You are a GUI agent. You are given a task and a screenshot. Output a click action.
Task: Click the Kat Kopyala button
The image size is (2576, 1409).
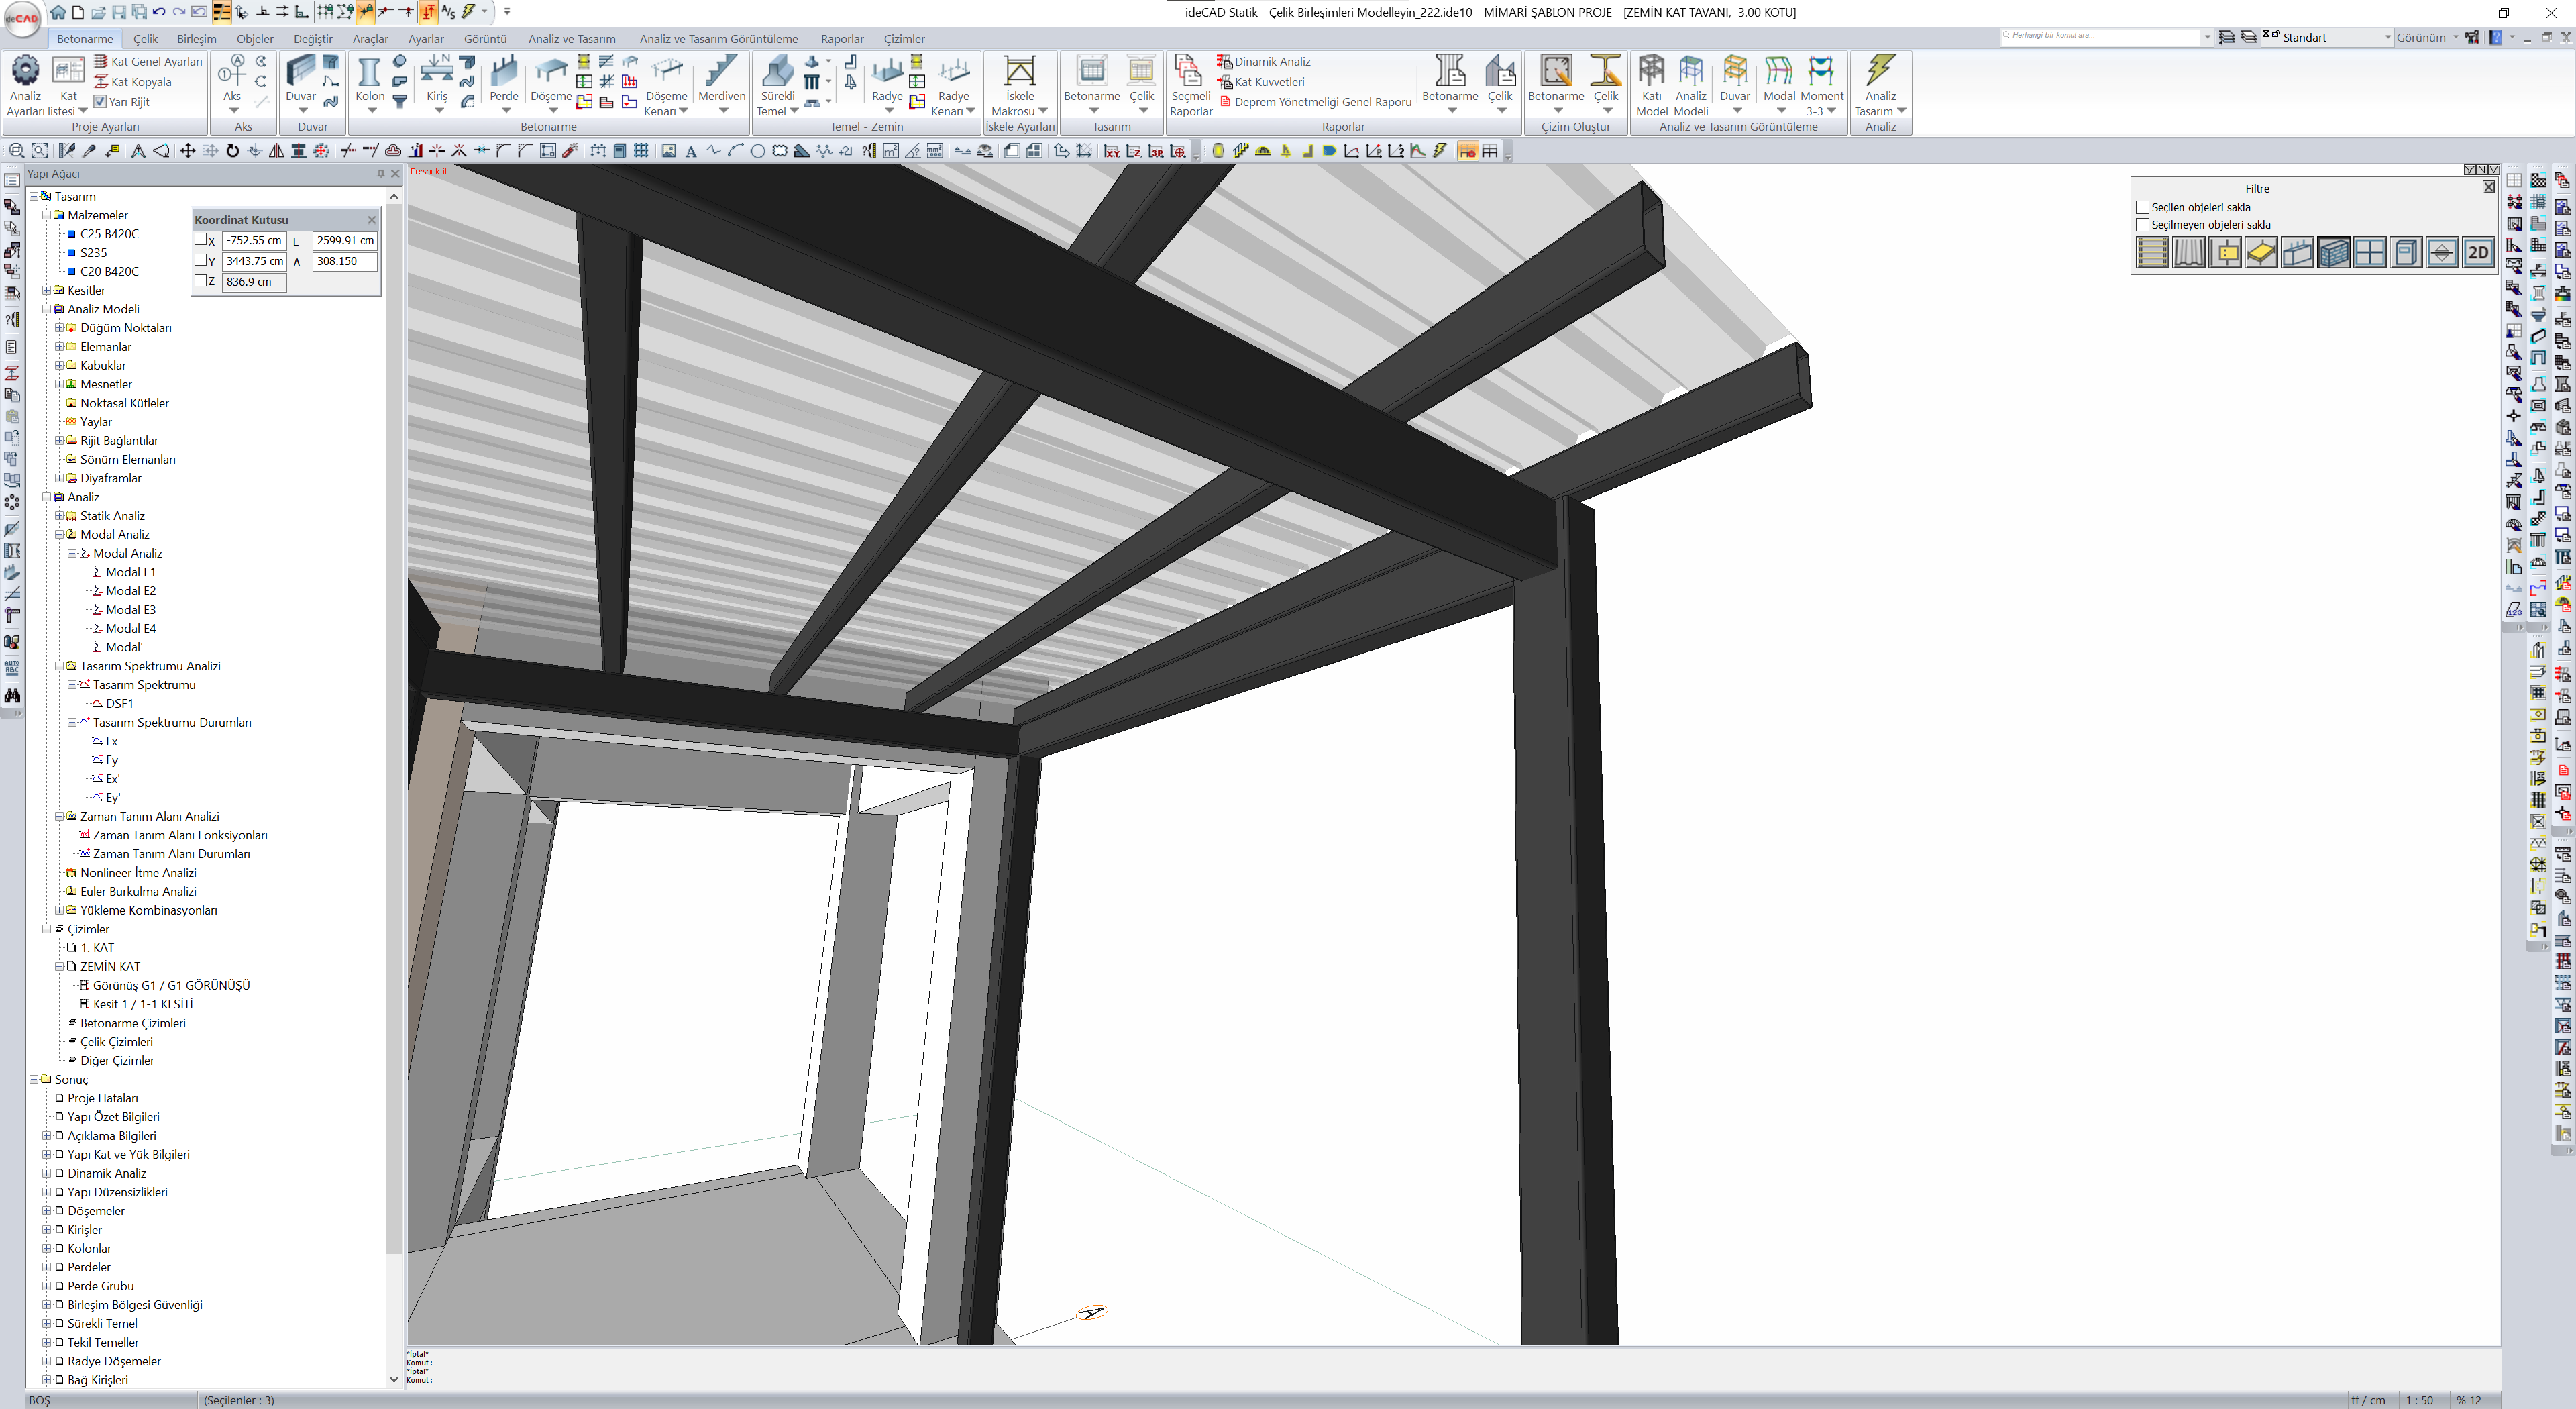pos(140,82)
